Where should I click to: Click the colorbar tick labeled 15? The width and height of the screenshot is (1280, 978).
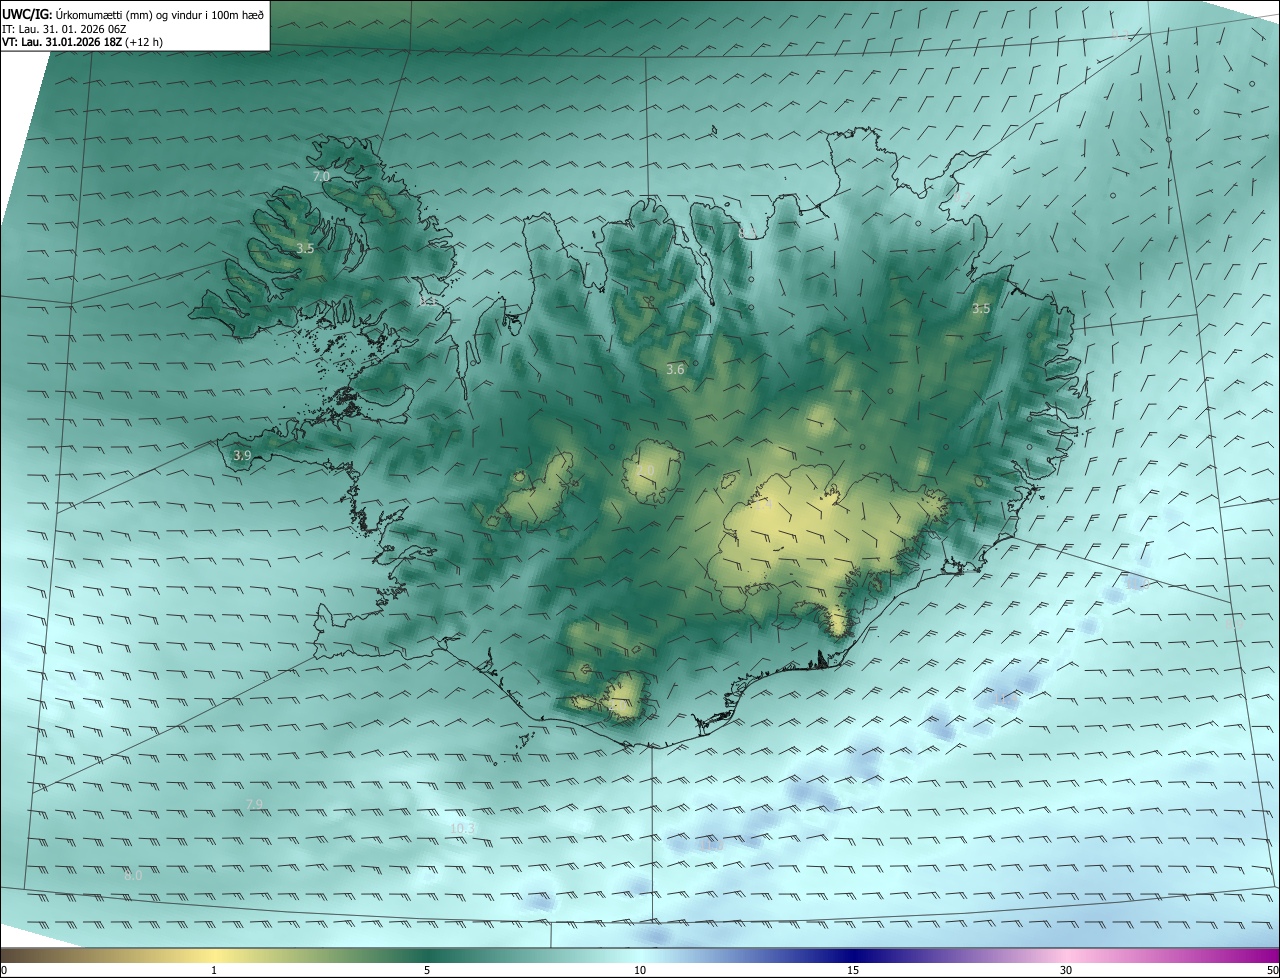click(x=853, y=970)
